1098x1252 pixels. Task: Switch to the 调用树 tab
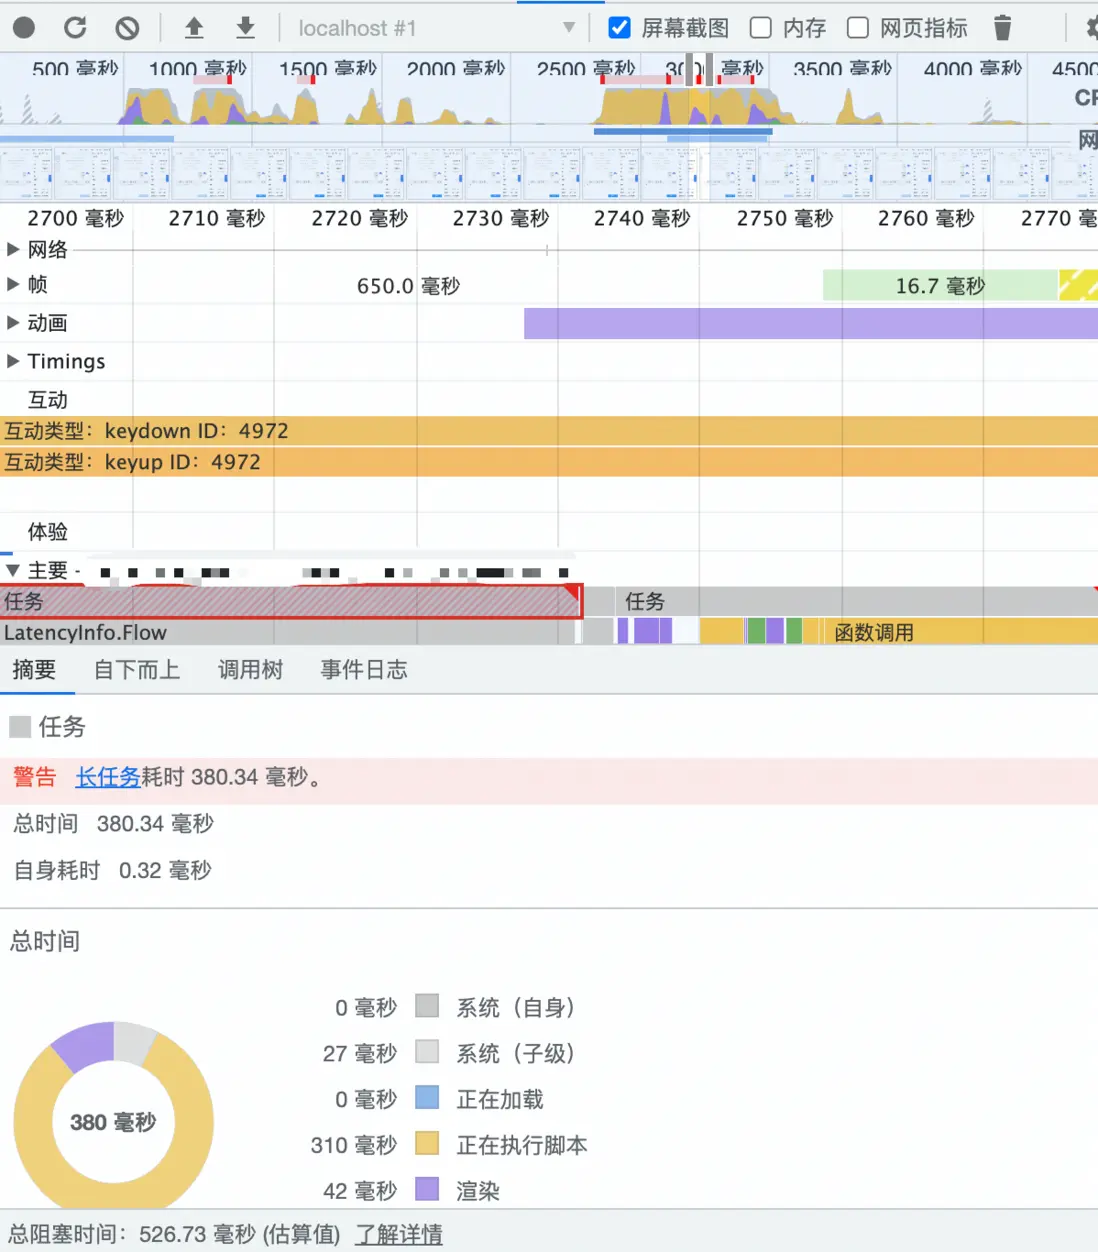tap(250, 670)
